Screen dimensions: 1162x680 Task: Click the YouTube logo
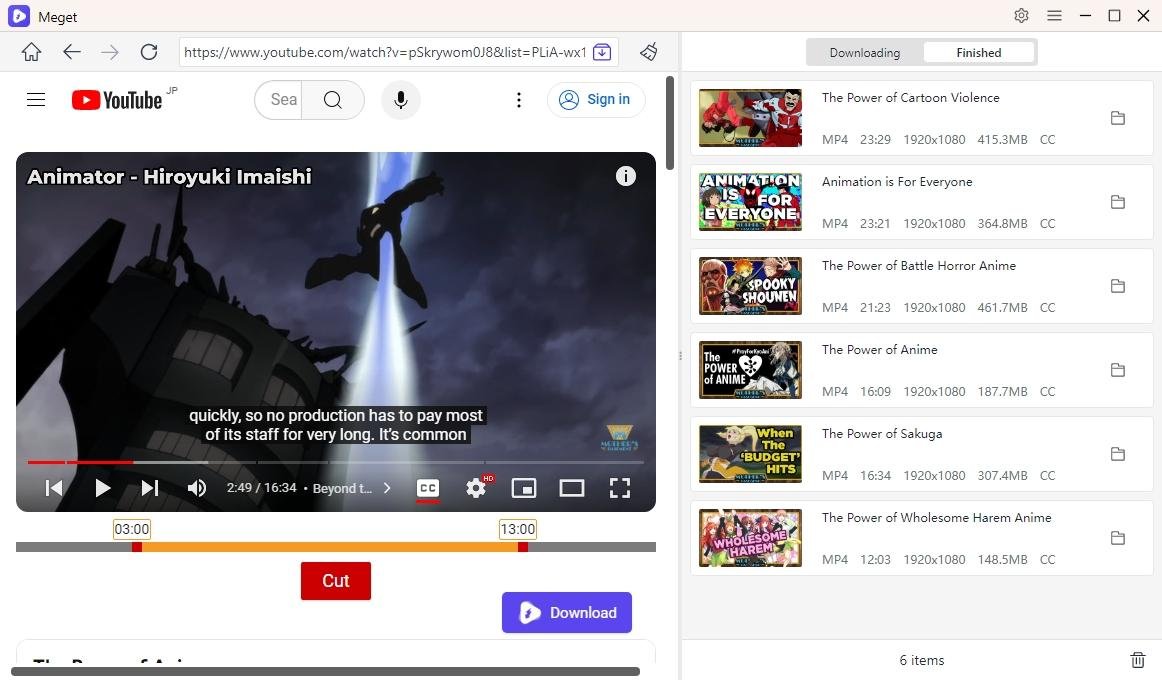point(117,100)
